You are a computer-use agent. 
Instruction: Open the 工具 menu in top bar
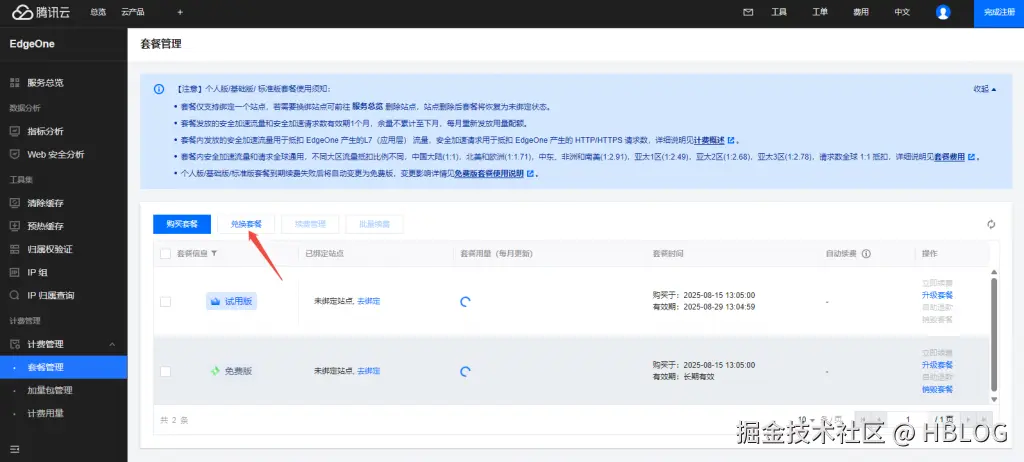(x=779, y=12)
